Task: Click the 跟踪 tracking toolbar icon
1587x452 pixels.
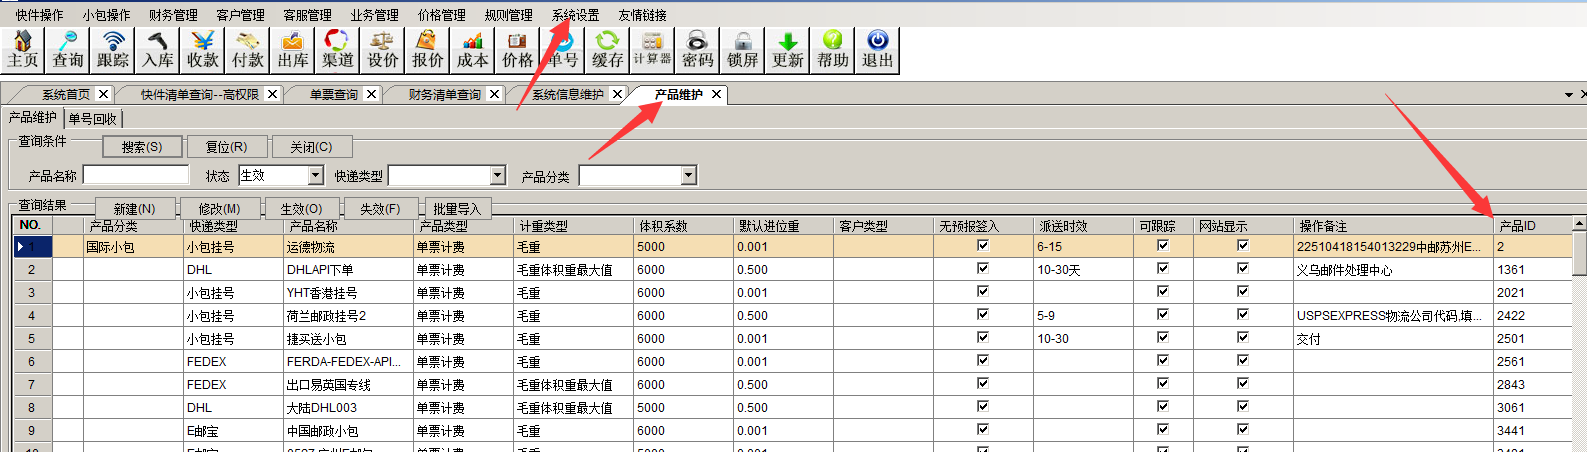Action: pyautogui.click(x=113, y=49)
